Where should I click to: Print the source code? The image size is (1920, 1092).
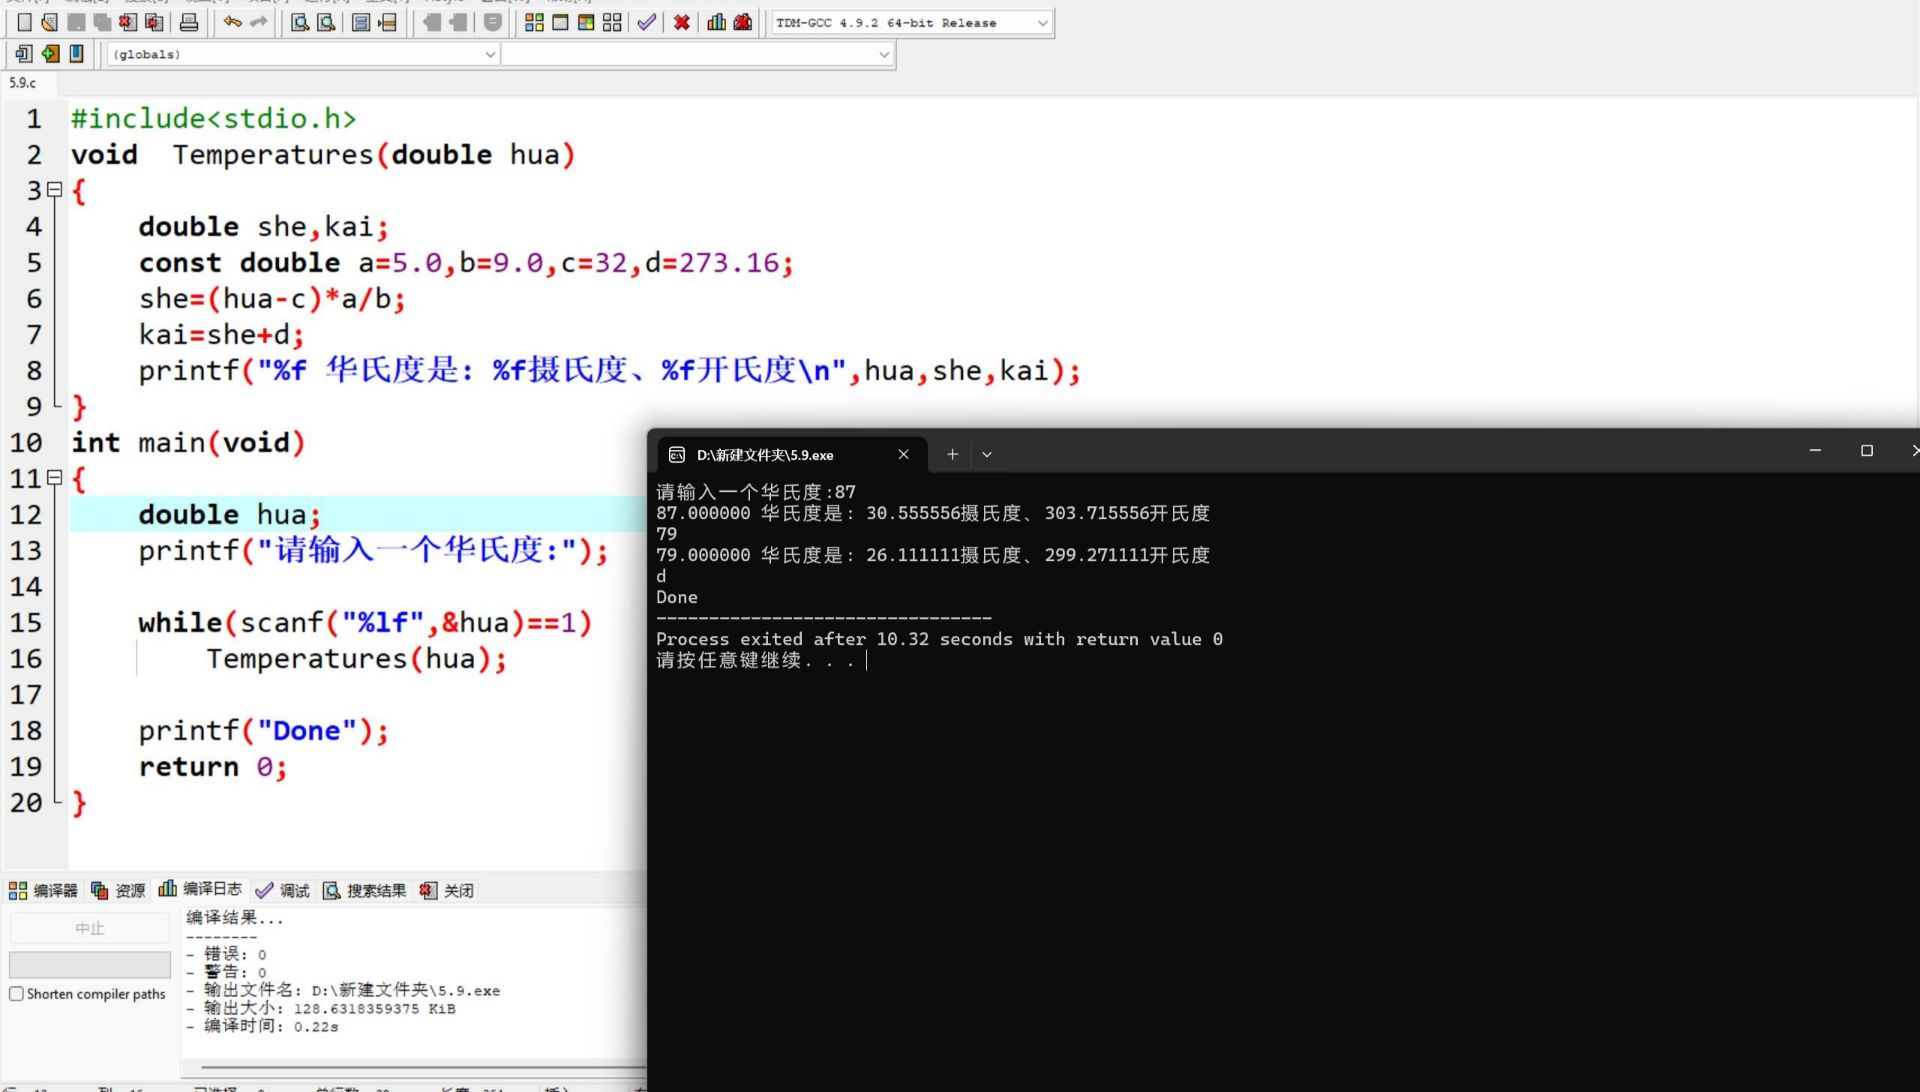pyautogui.click(x=189, y=22)
